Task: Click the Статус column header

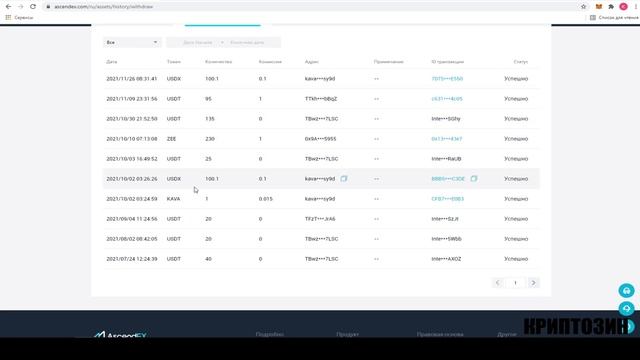Action: pos(520,62)
